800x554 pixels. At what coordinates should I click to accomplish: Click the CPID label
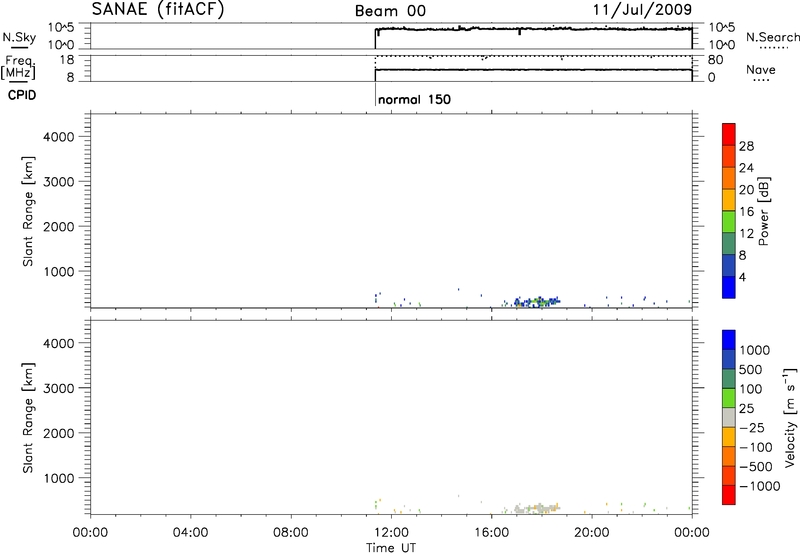click(22, 95)
